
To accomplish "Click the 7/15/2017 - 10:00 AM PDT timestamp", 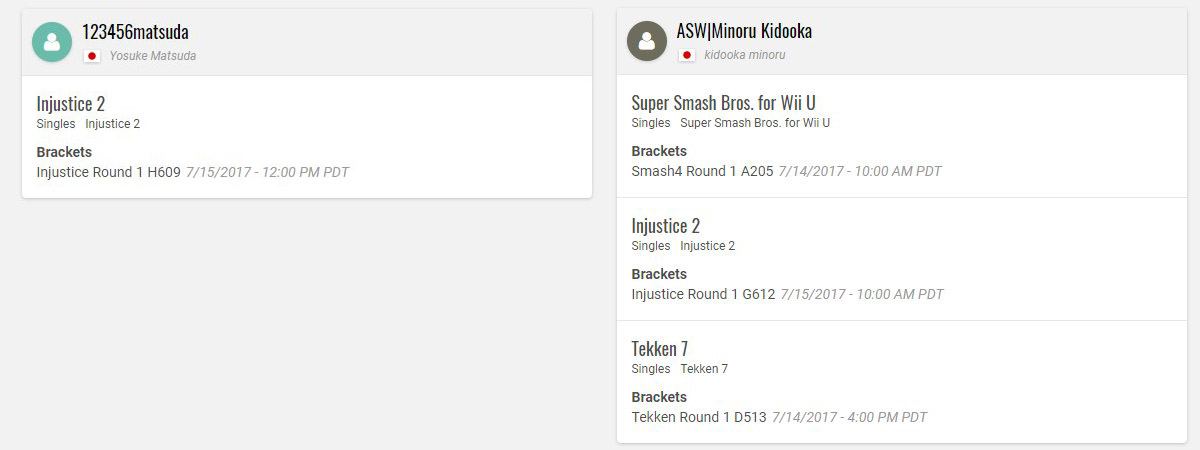I will pyautogui.click(x=862, y=294).
